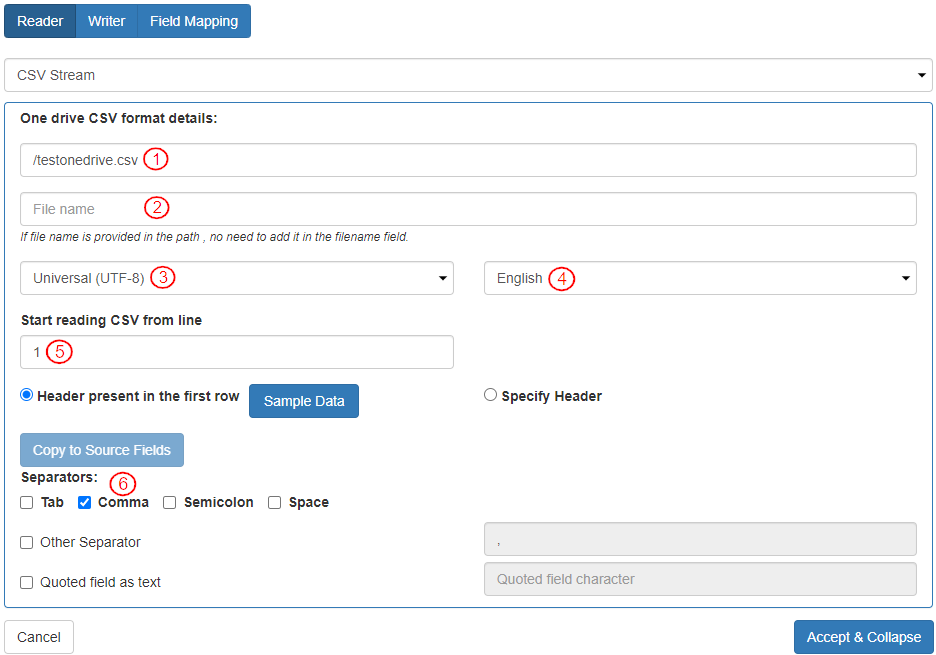Click the File name input field

pos(468,209)
